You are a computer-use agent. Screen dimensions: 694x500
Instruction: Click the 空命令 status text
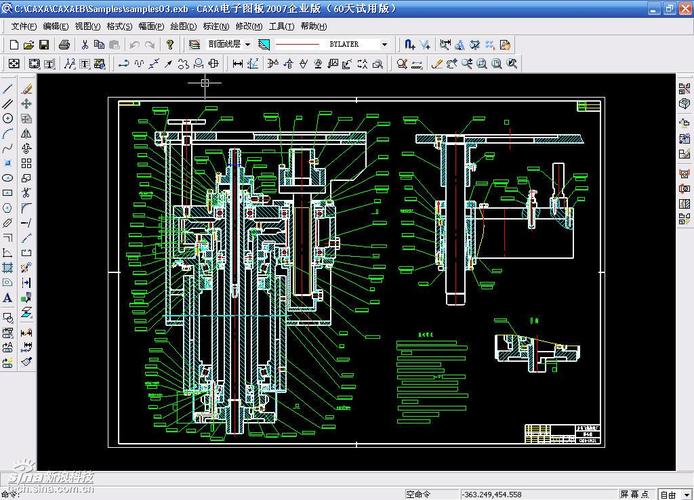[418, 494]
